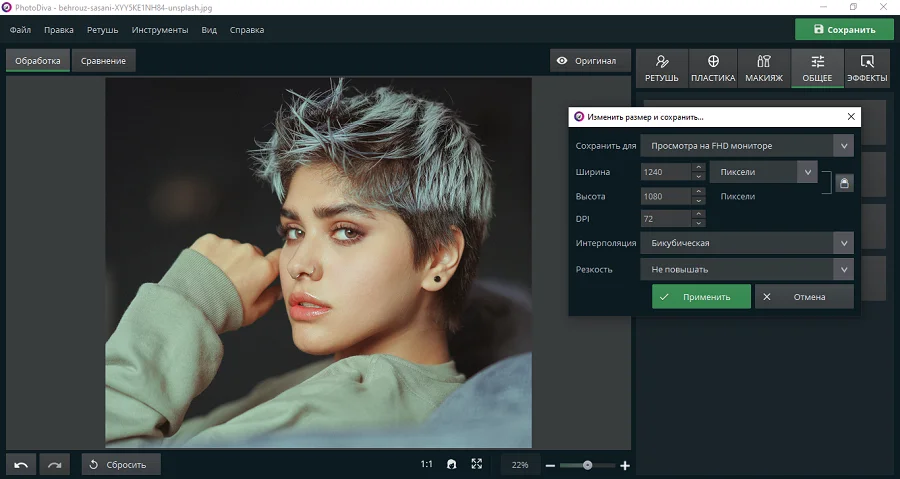Open the Пластика face sculpt tab
This screenshot has width=900, height=479.
713,68
